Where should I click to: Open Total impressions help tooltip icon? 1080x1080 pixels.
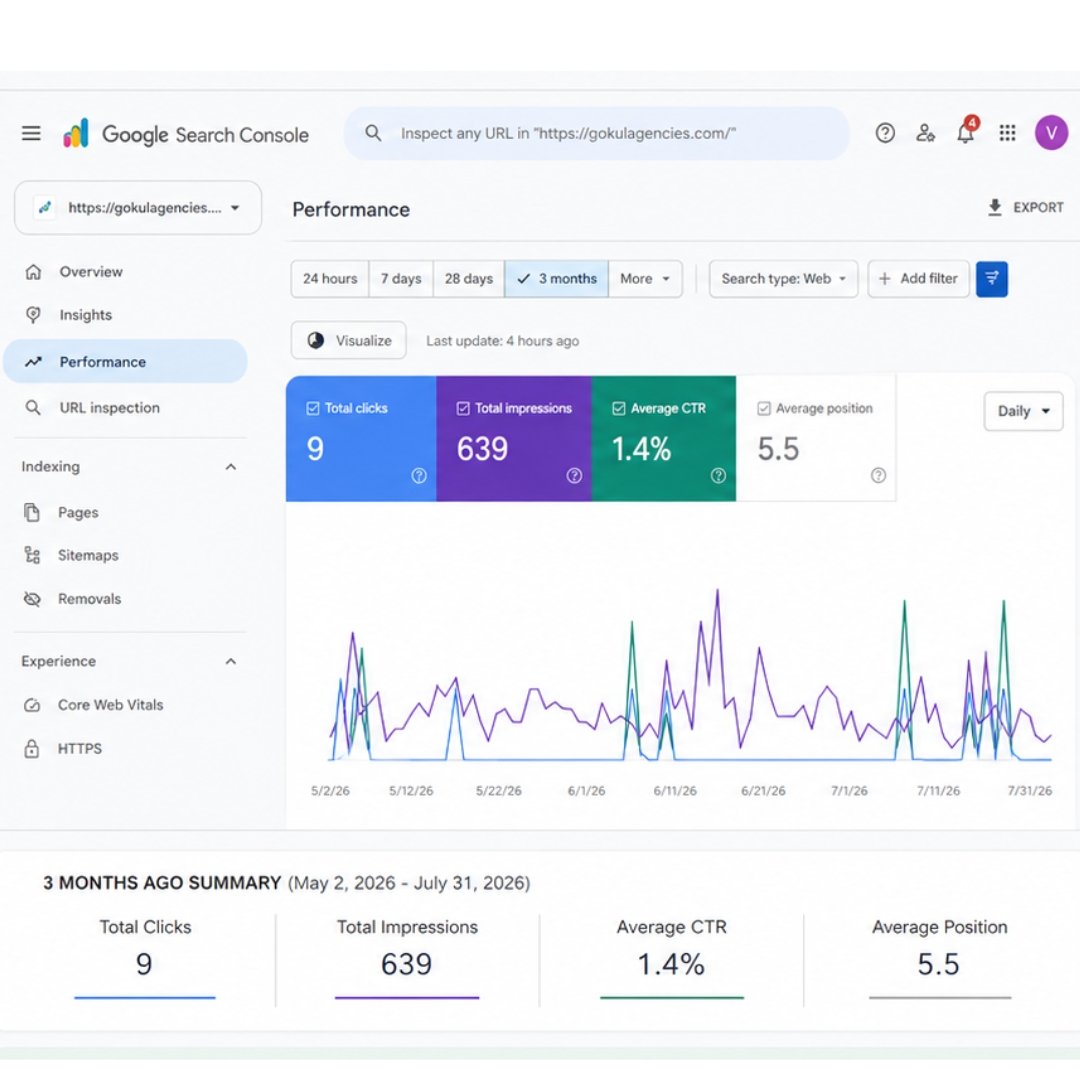coord(574,475)
